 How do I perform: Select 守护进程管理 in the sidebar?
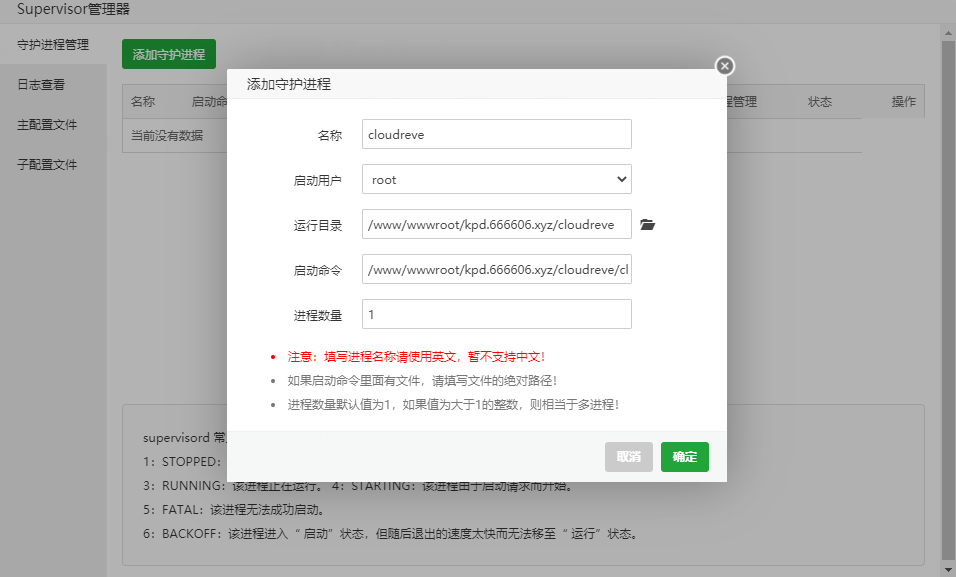click(53, 44)
